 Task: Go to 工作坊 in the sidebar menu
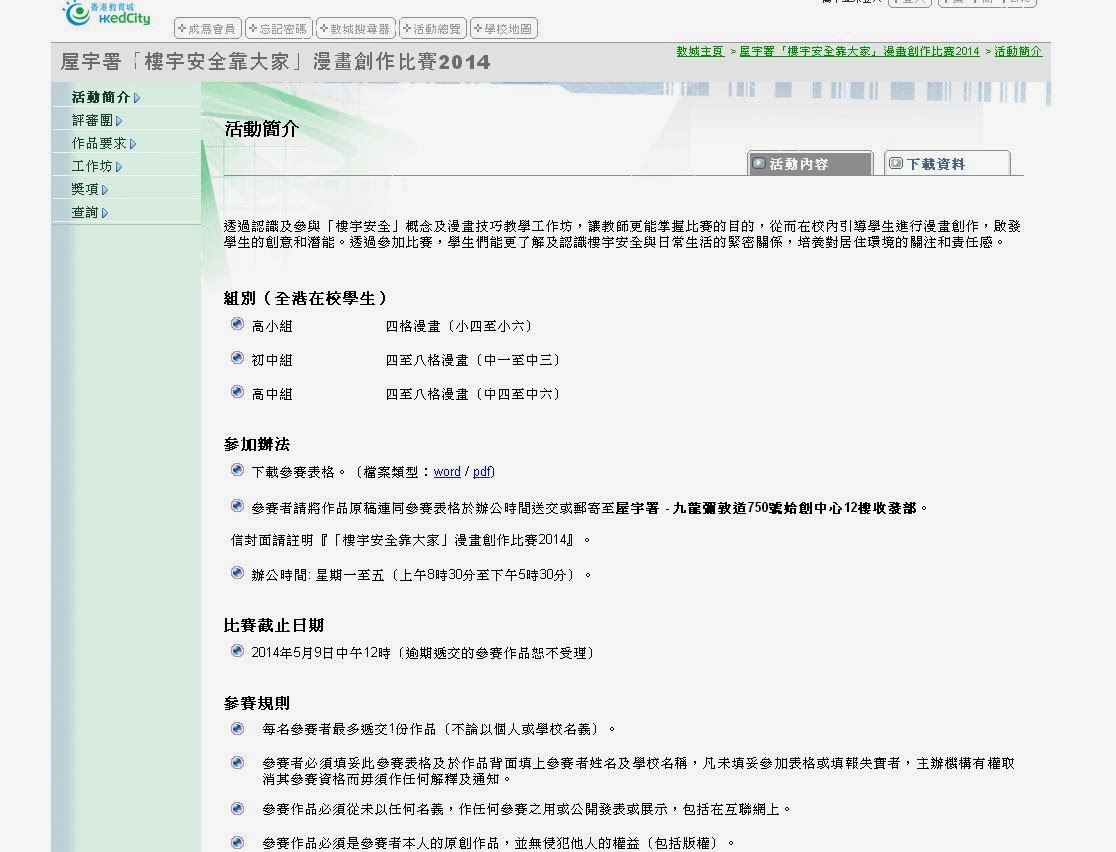(x=92, y=166)
